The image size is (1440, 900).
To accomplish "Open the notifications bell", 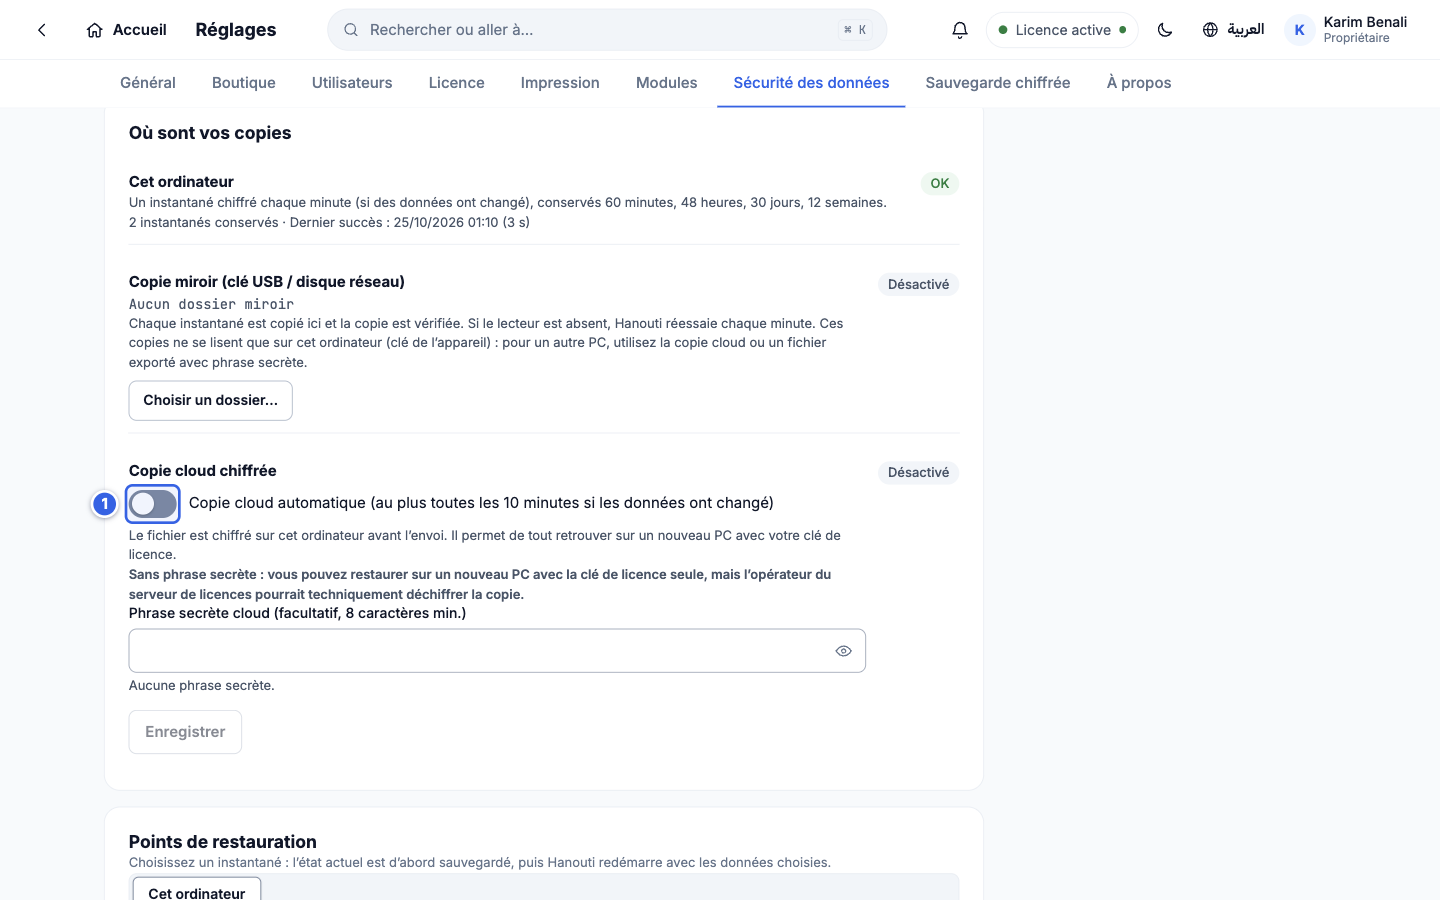I will click(x=960, y=30).
